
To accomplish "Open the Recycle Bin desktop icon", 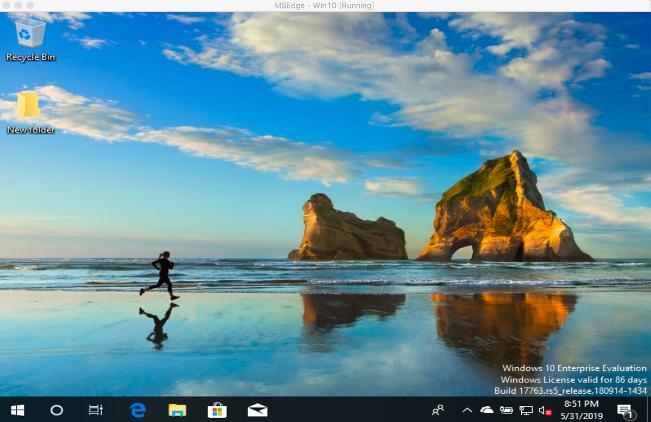I will click(x=30, y=39).
